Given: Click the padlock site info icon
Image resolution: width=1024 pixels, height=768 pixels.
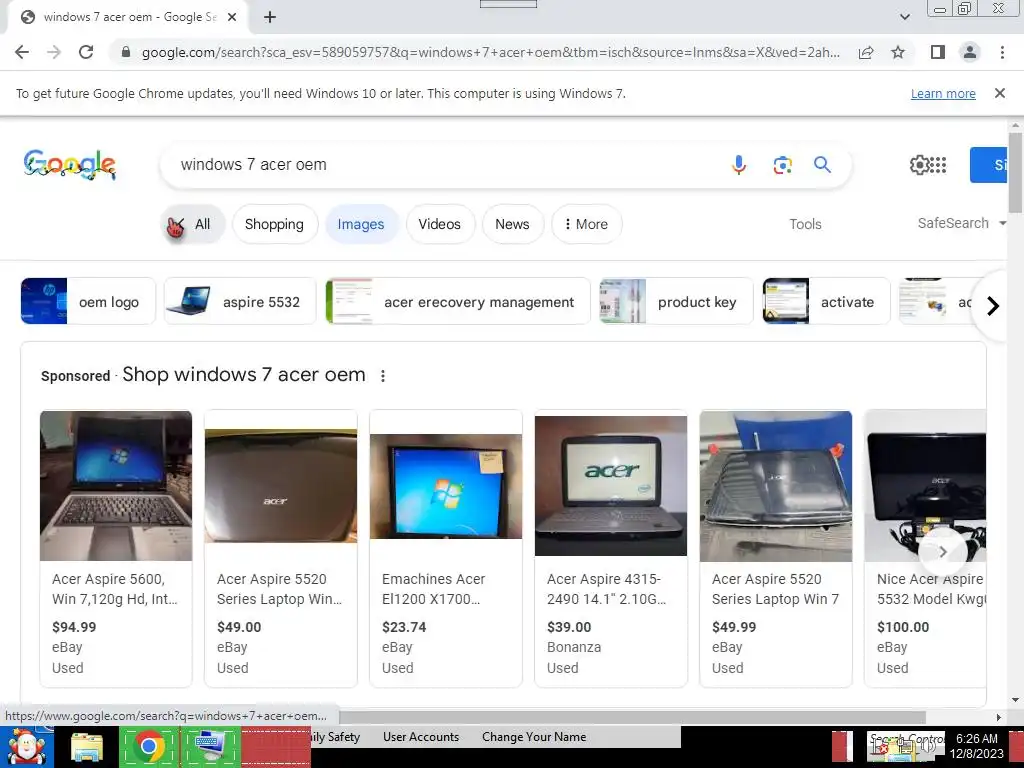Looking at the screenshot, I should pyautogui.click(x=126, y=52).
